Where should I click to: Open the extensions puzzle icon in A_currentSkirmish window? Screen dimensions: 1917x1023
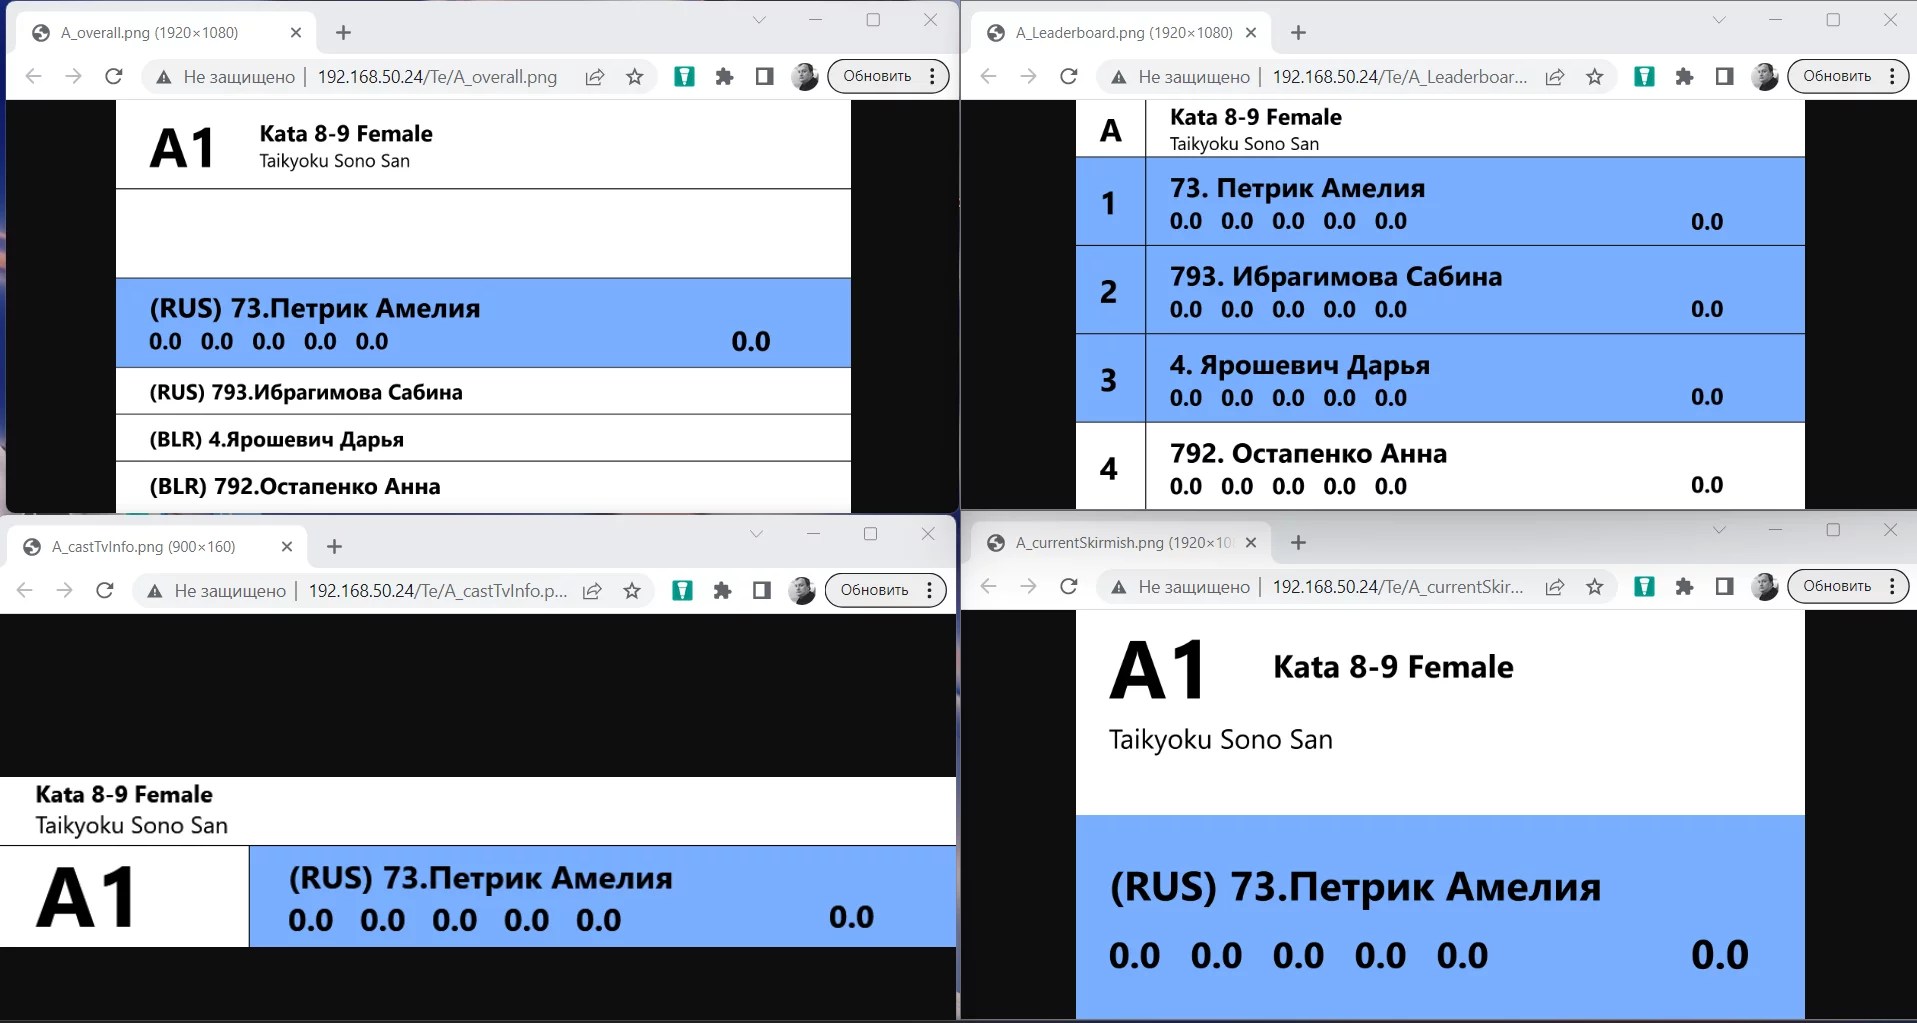pos(1685,587)
